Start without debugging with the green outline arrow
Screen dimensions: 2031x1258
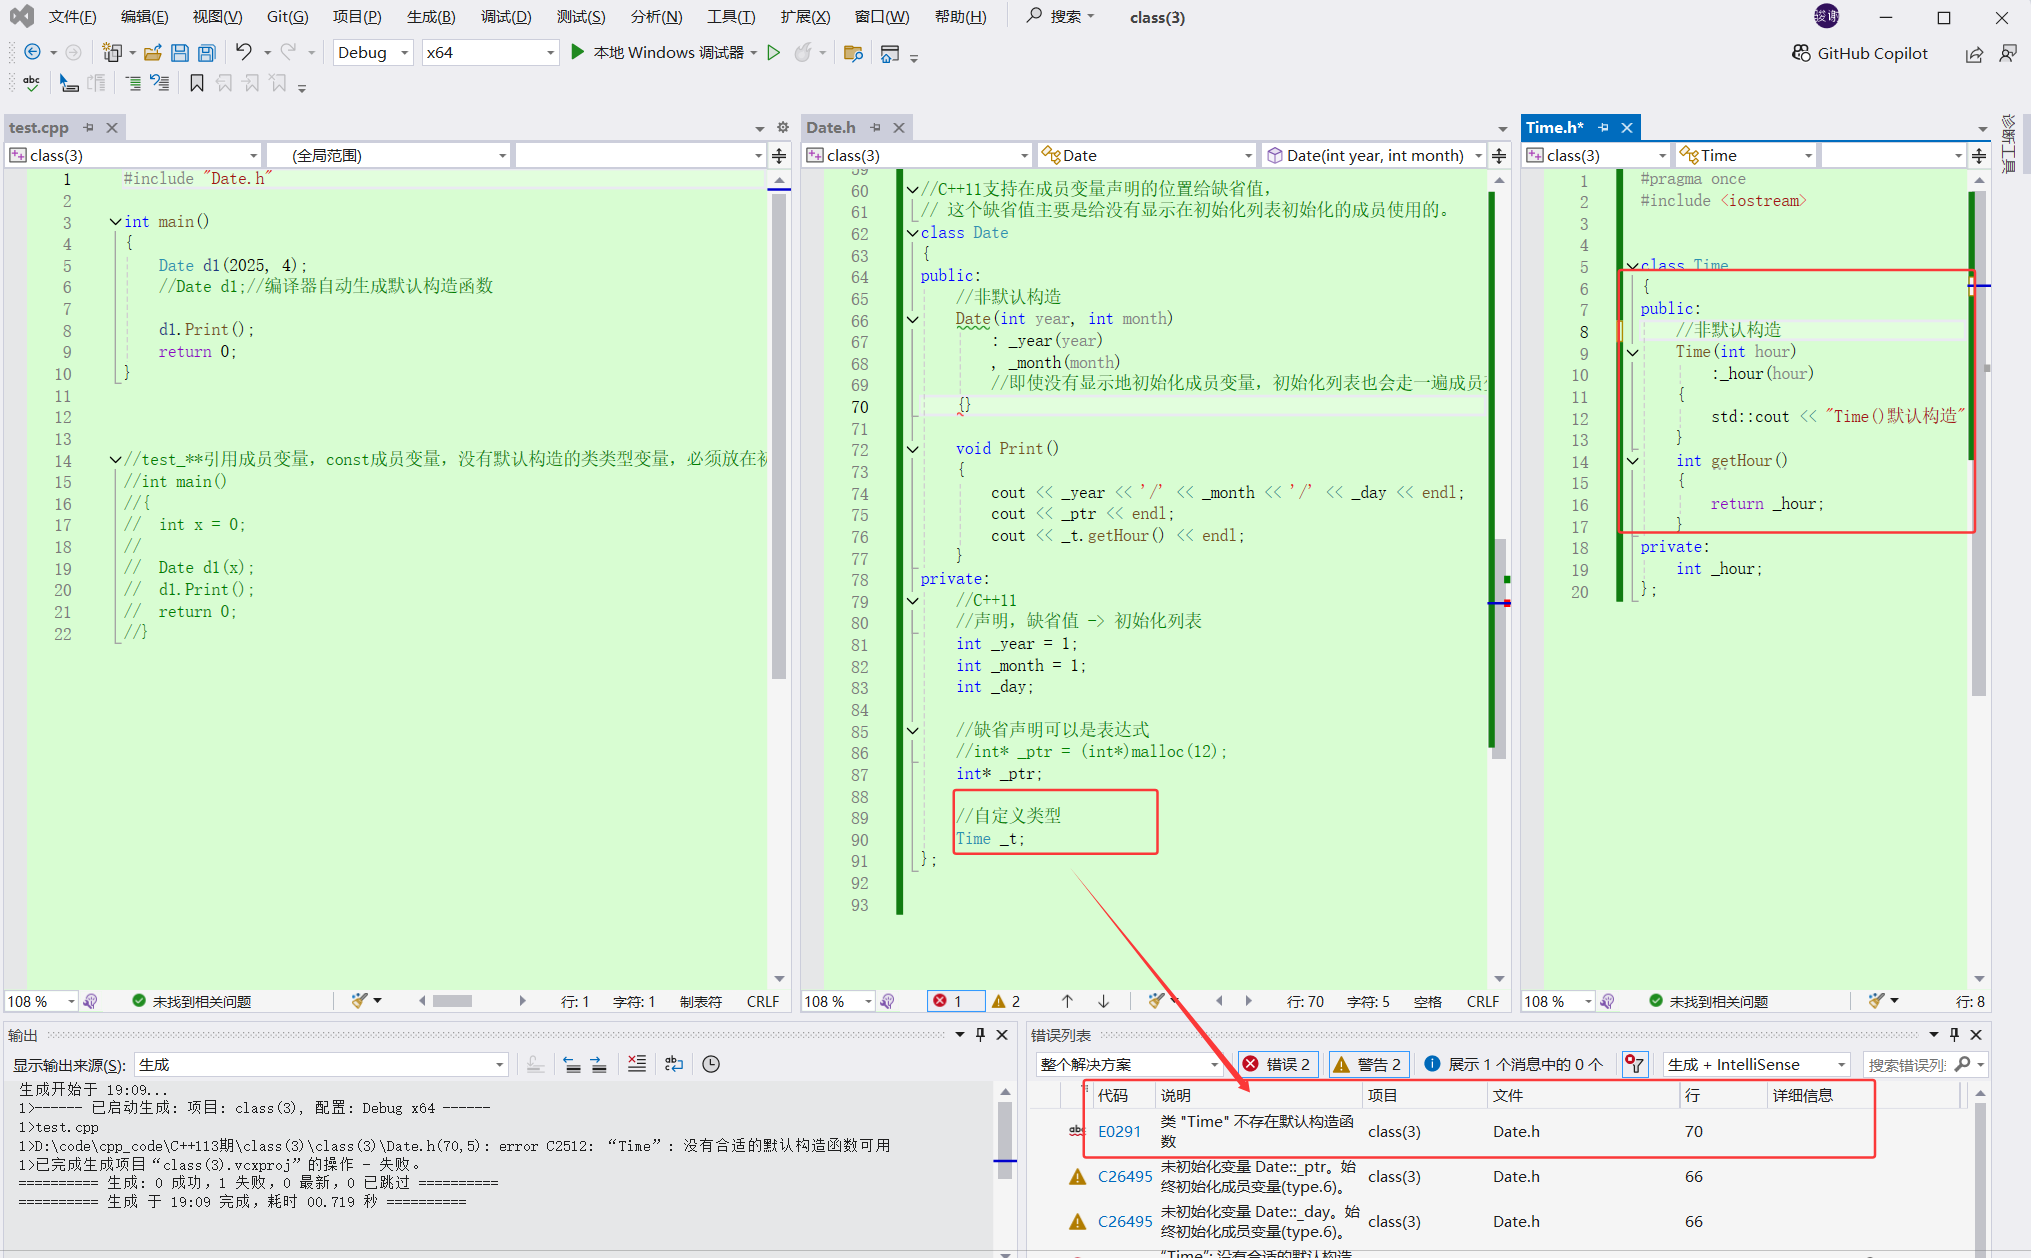(773, 53)
